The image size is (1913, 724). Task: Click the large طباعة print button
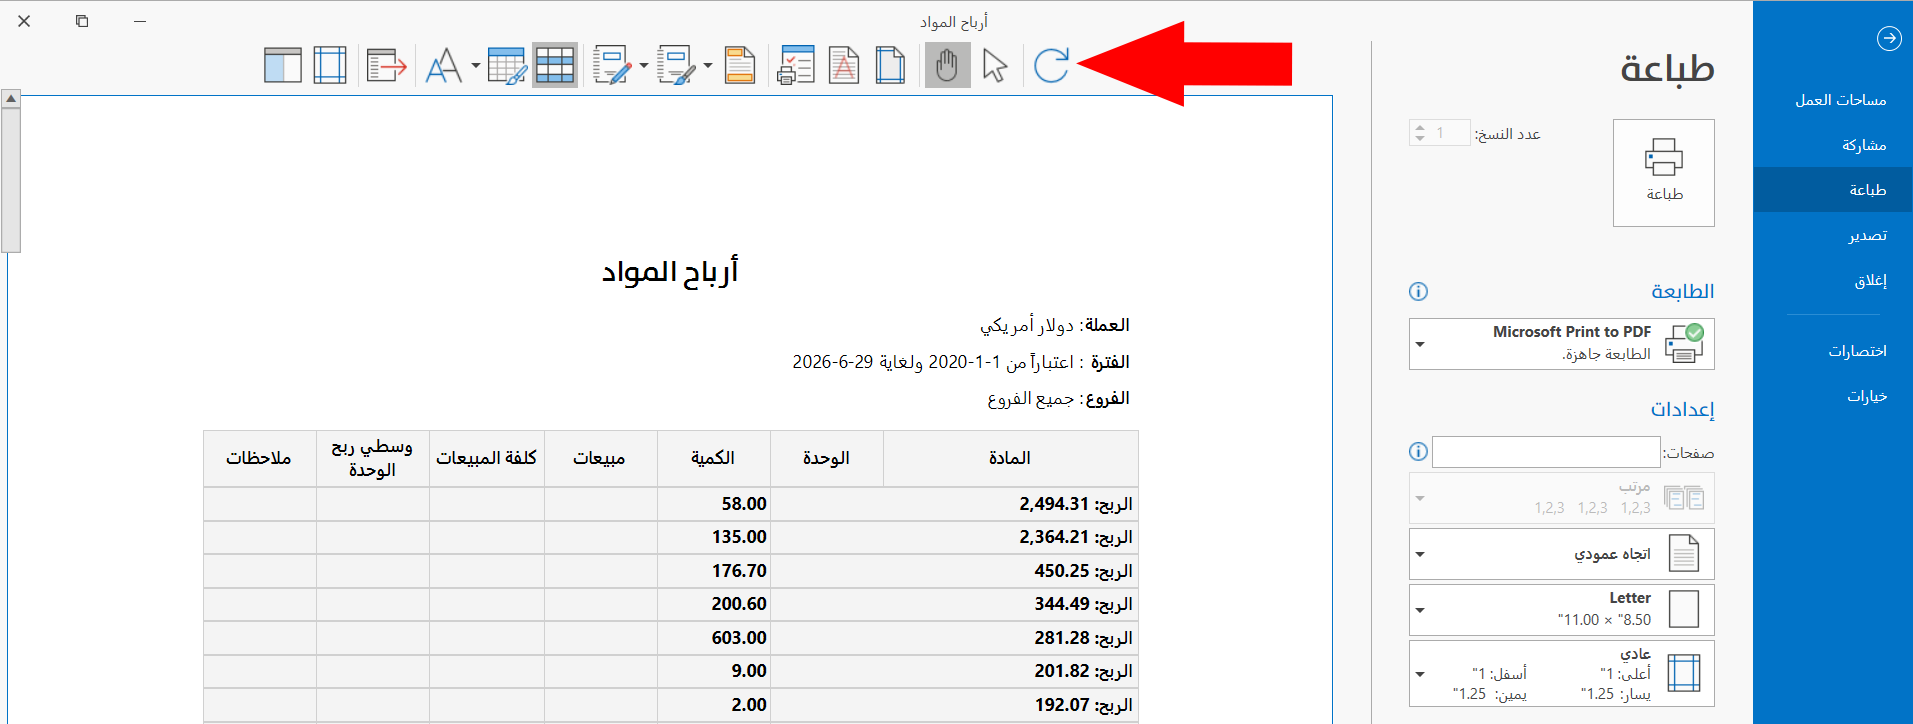[x=1664, y=173]
